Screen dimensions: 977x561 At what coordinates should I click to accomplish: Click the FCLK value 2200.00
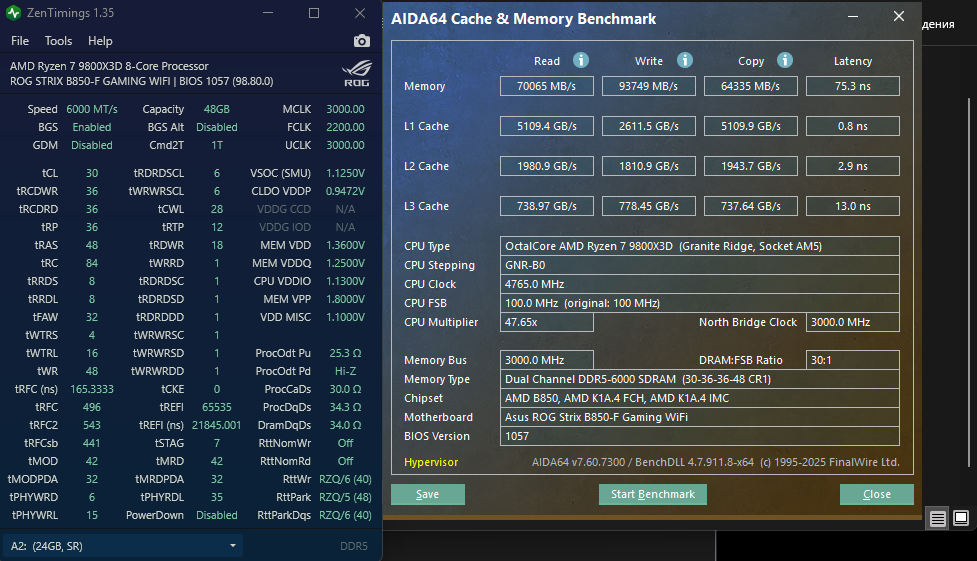(345, 127)
